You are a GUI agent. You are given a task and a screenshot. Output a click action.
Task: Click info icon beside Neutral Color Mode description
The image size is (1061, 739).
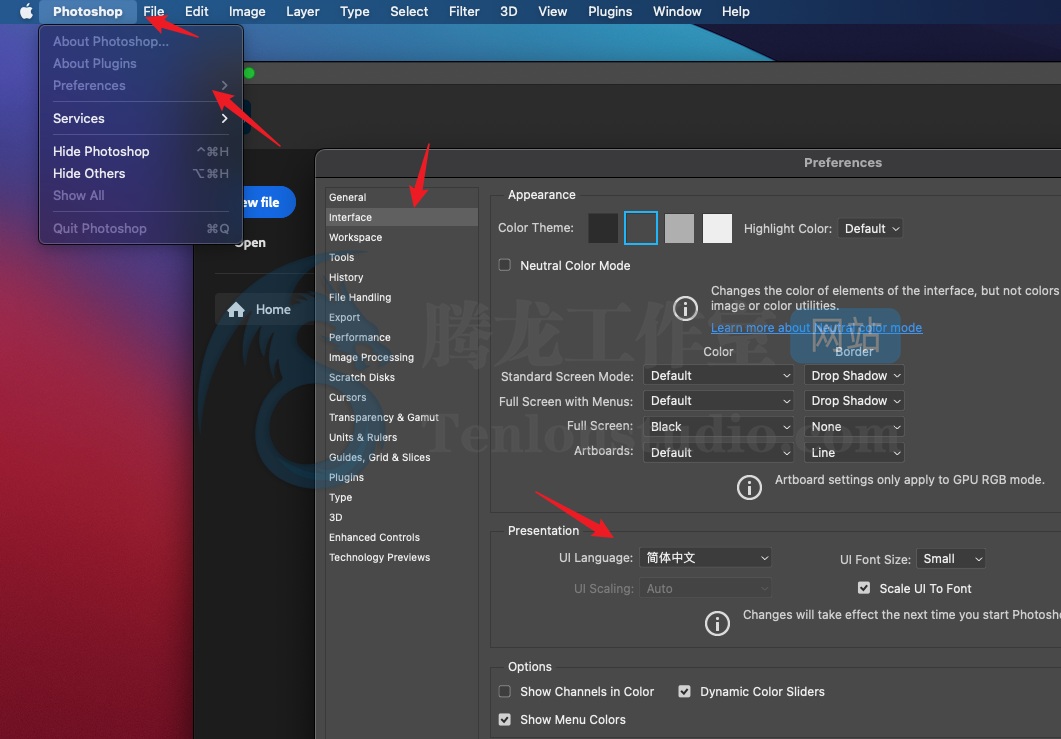point(685,309)
